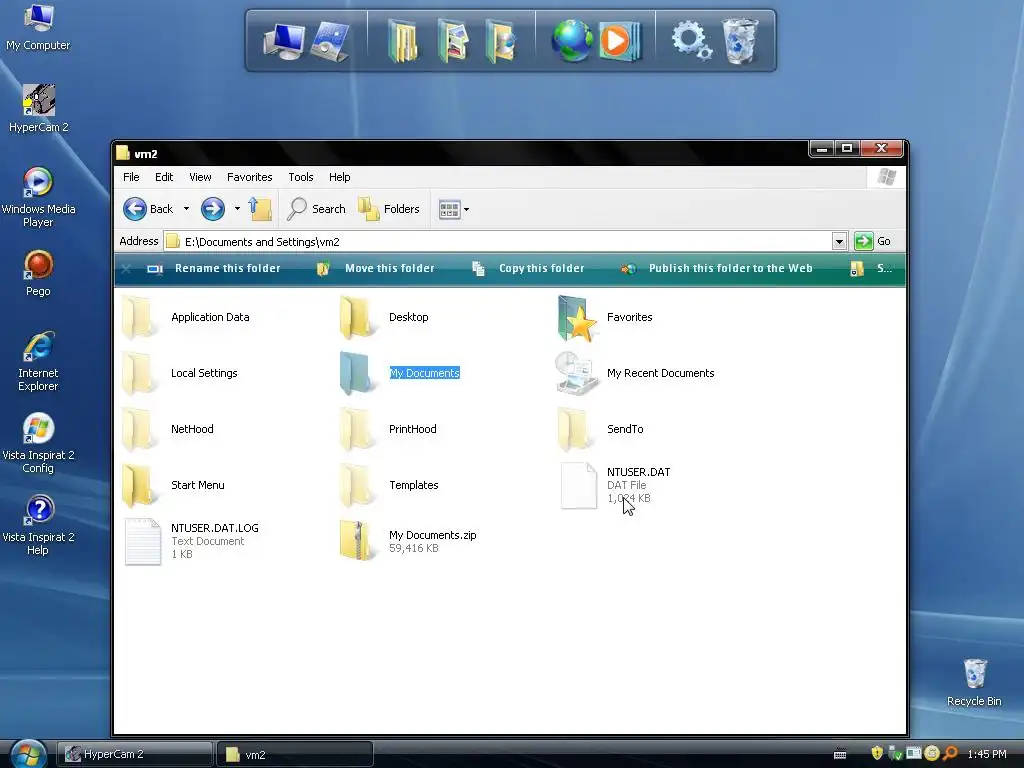This screenshot has width=1024, height=768.
Task: Select the SendTo folder
Action: [601, 430]
